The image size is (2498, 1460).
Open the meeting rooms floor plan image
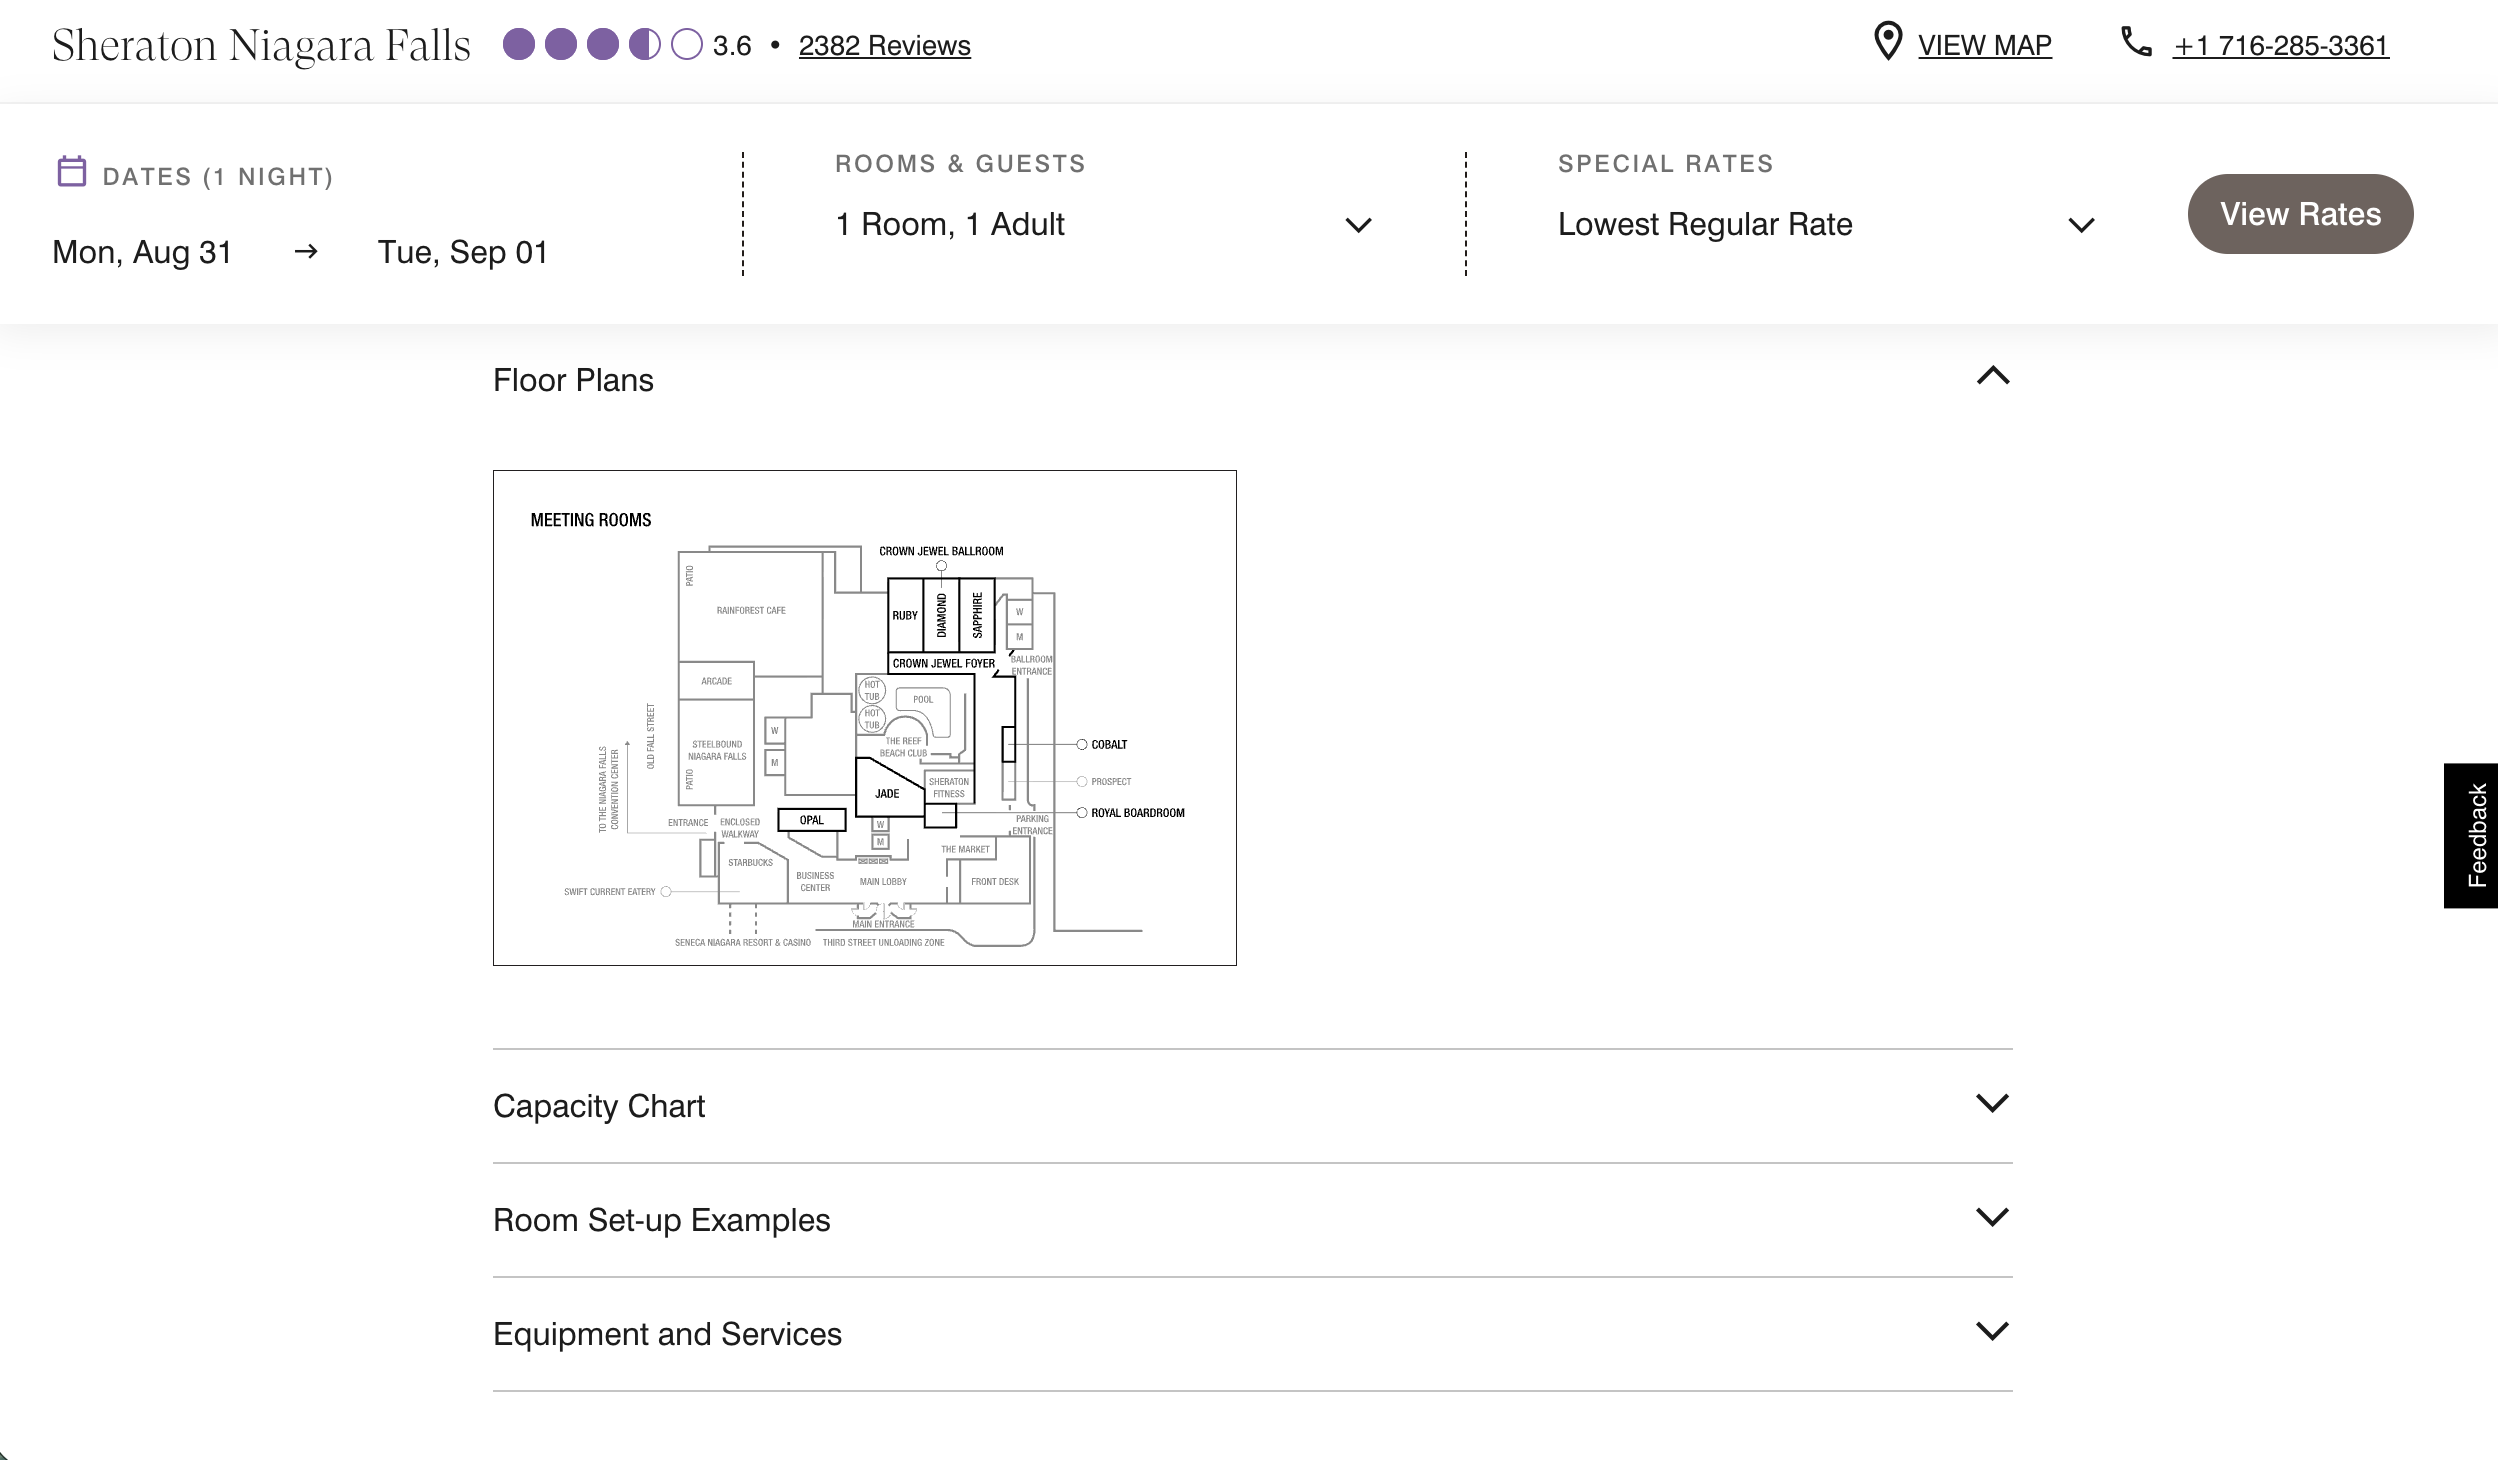pyautogui.click(x=865, y=718)
